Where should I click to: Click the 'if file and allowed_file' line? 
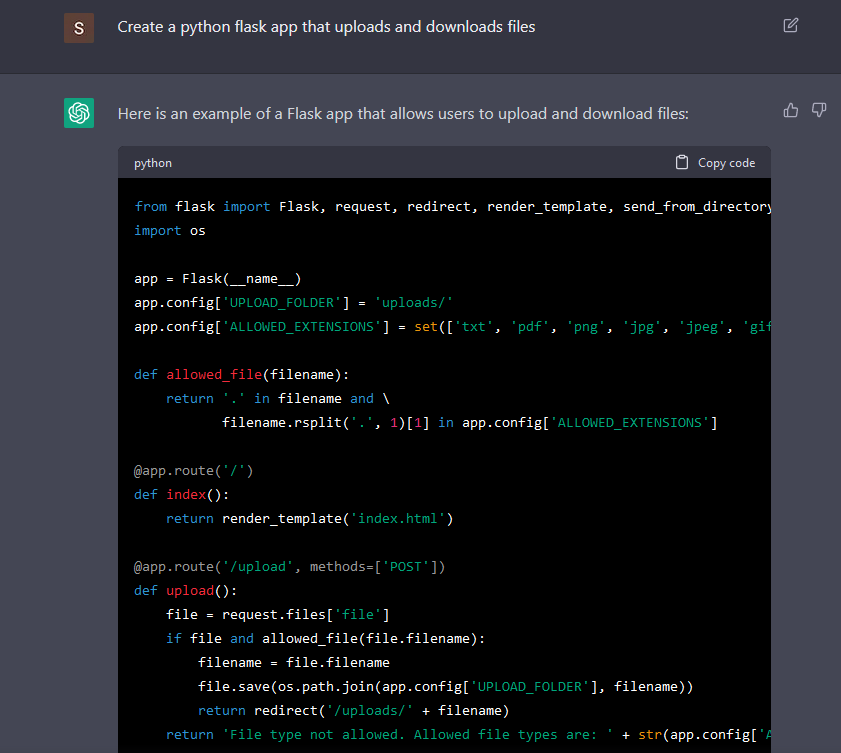pos(326,639)
